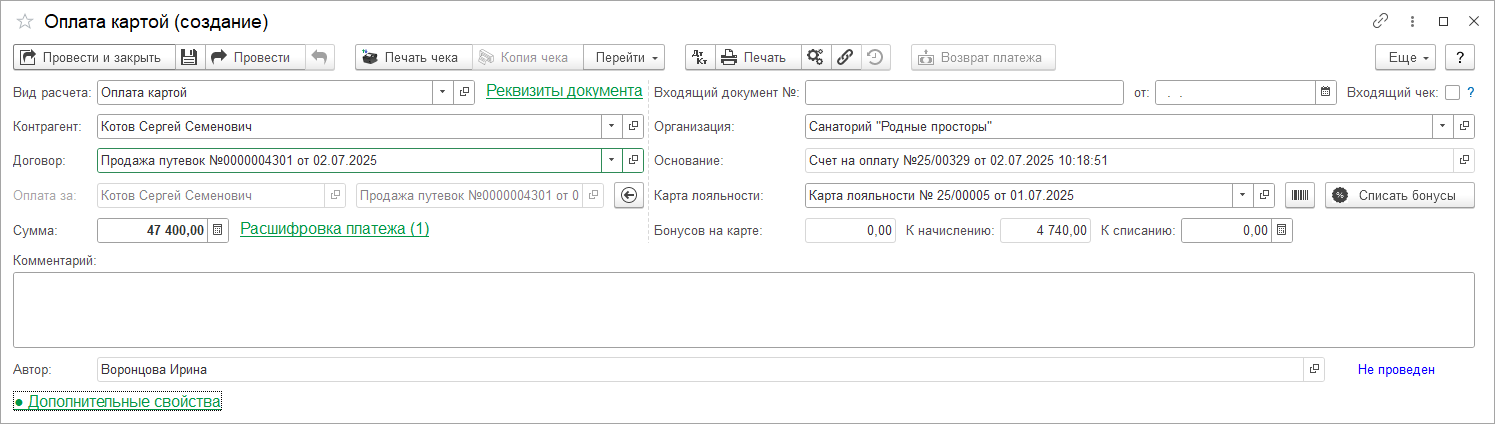
Task: Expand the Вид расчета dropdown list
Action: click(x=443, y=93)
